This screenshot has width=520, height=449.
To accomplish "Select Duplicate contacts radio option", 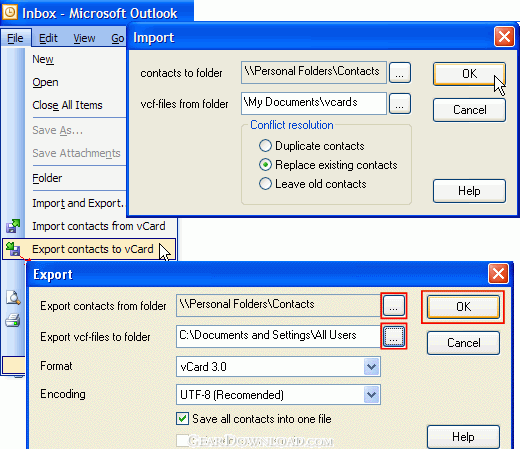I will (x=265, y=146).
